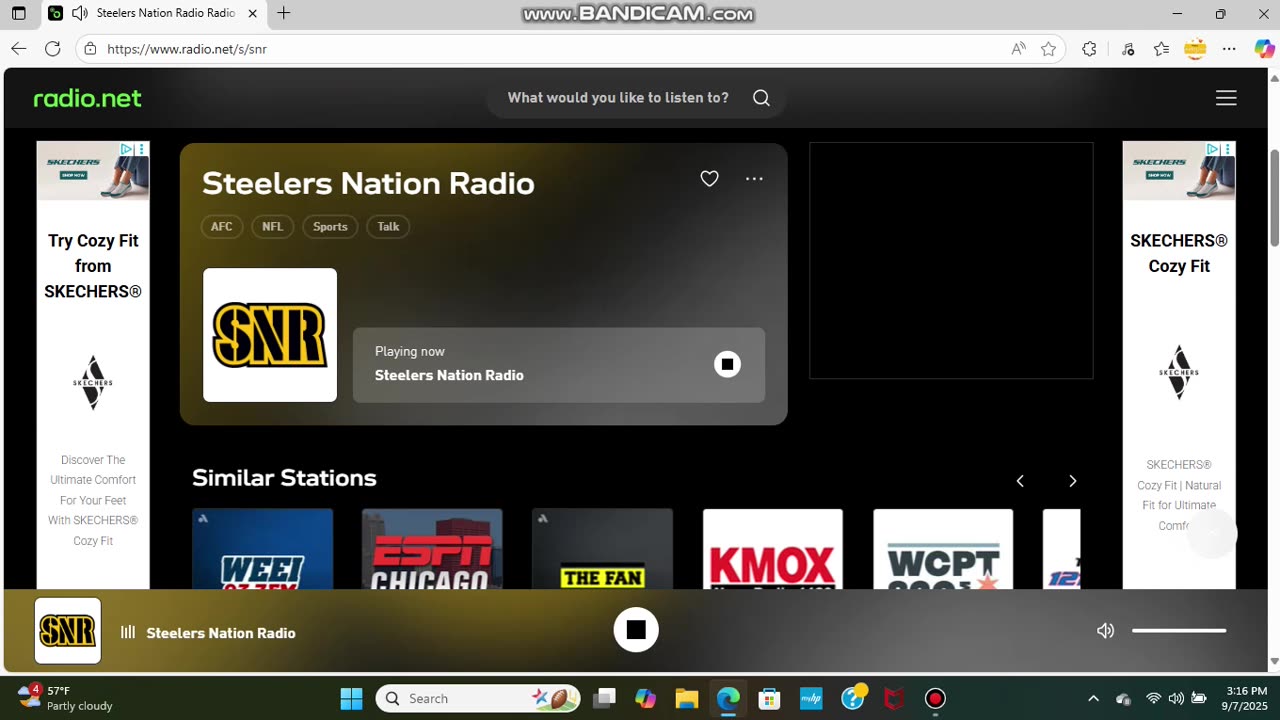Stop playback in the bottom player bar
The height and width of the screenshot is (720, 1280).
pyautogui.click(x=636, y=630)
